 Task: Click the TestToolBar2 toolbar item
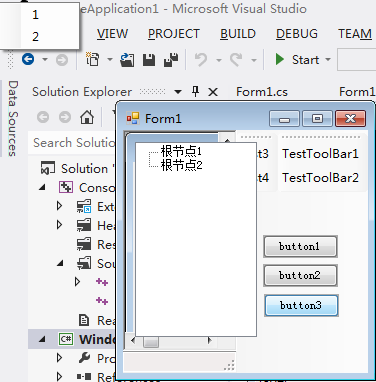point(320,177)
